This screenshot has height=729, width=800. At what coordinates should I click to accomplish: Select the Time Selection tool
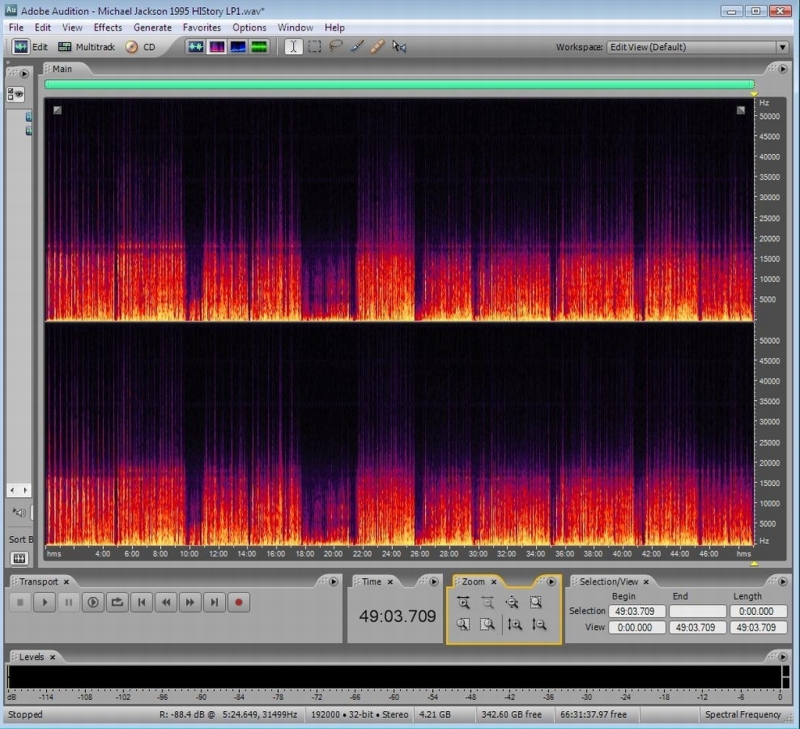[293, 47]
